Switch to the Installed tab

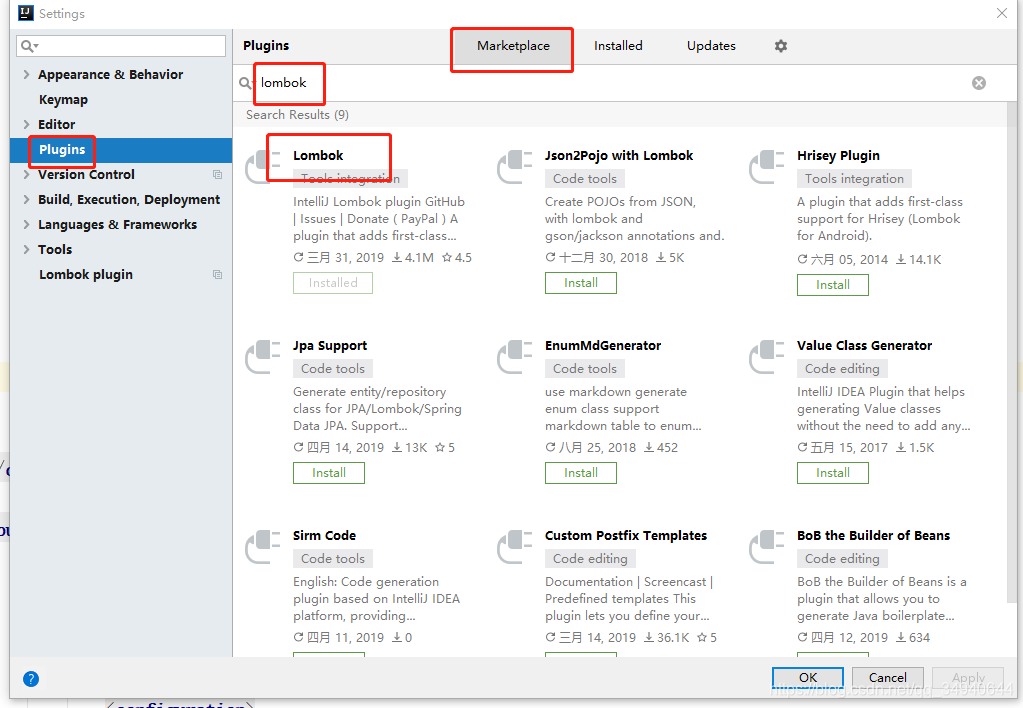coord(618,46)
